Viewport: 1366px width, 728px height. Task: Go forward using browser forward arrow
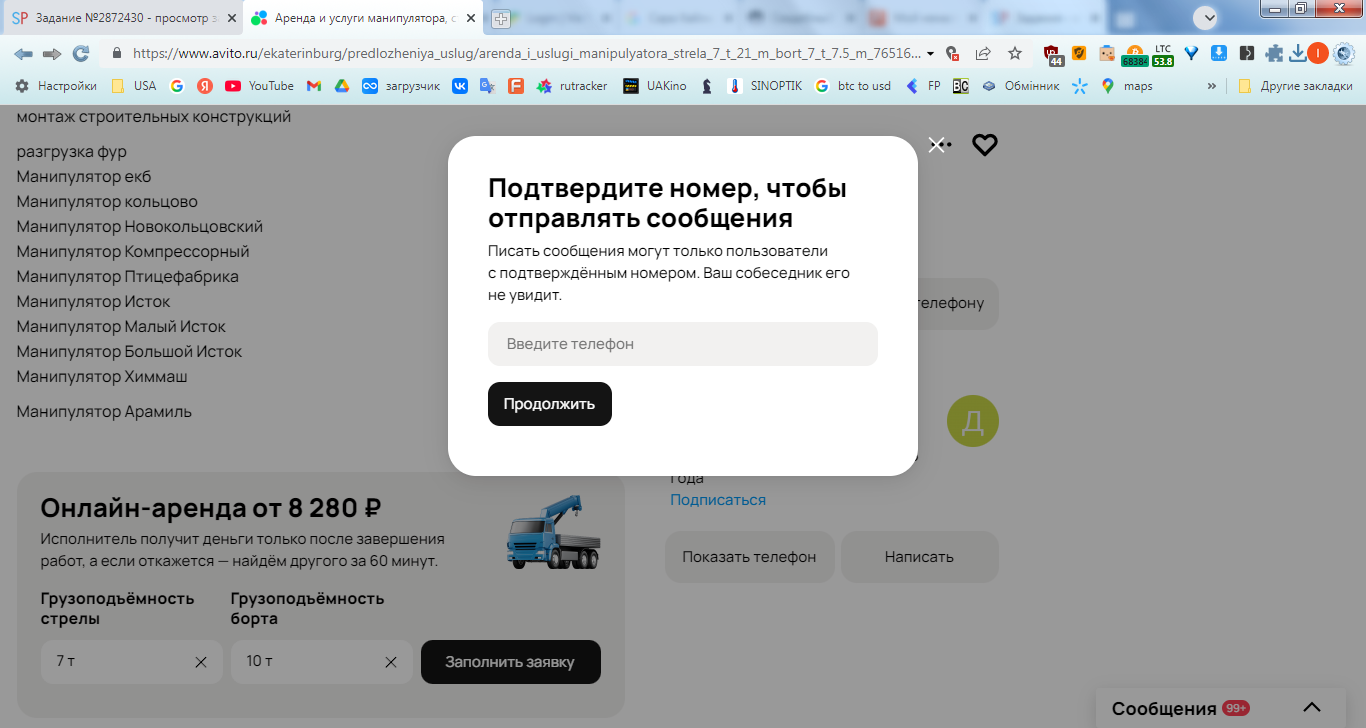(x=52, y=54)
